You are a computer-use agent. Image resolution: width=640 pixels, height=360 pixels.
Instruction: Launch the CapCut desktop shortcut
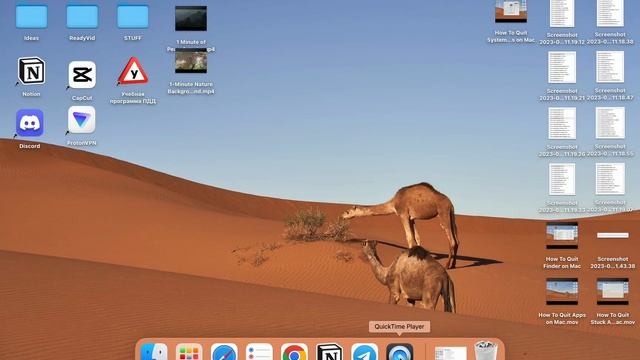click(x=82, y=75)
